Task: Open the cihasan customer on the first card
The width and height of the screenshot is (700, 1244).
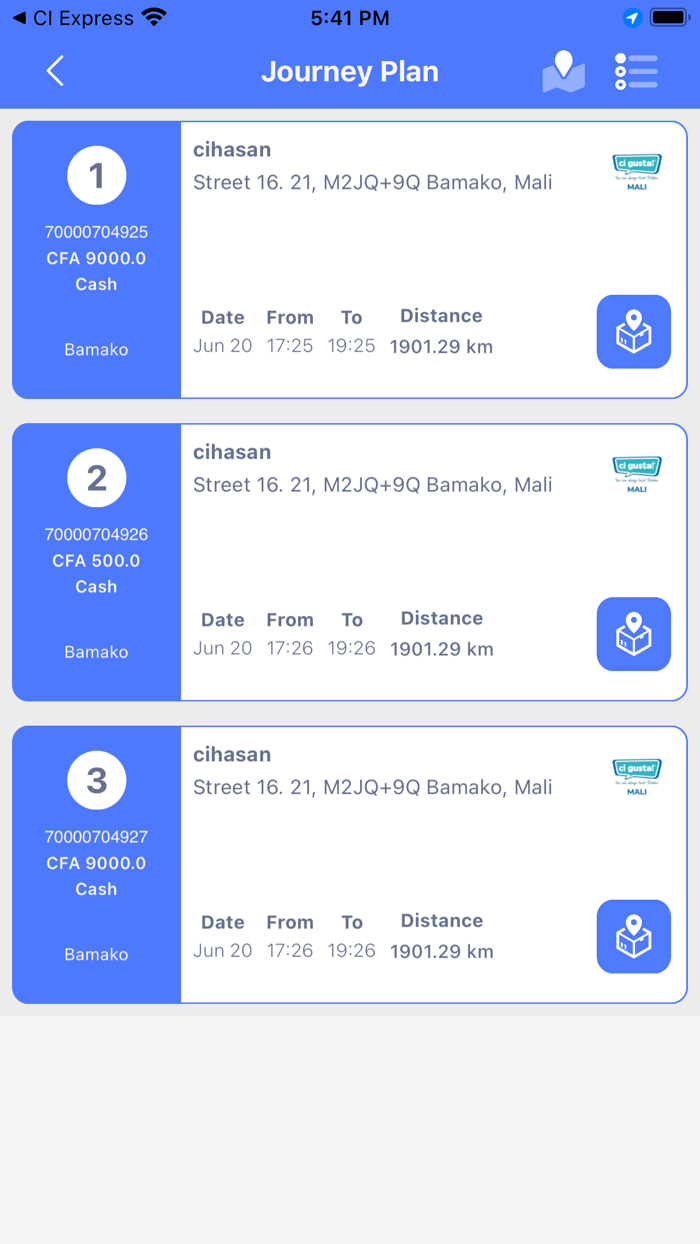Action: pos(232,150)
